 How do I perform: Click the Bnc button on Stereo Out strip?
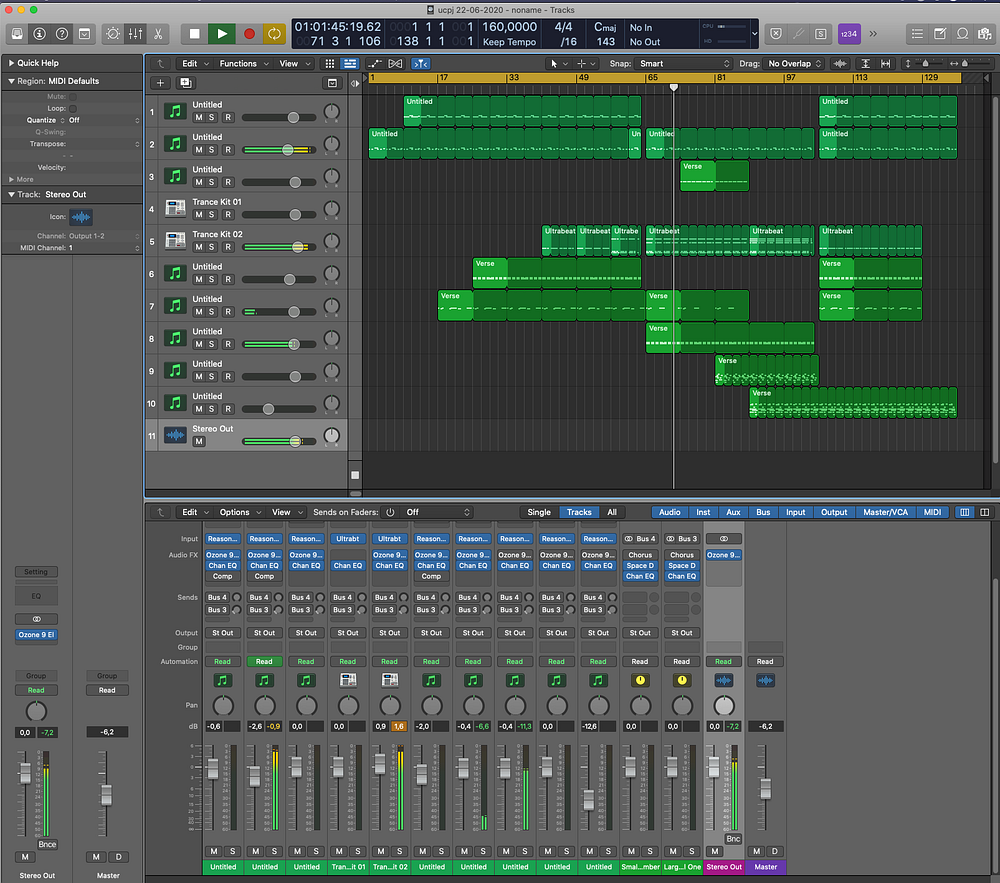(733, 838)
